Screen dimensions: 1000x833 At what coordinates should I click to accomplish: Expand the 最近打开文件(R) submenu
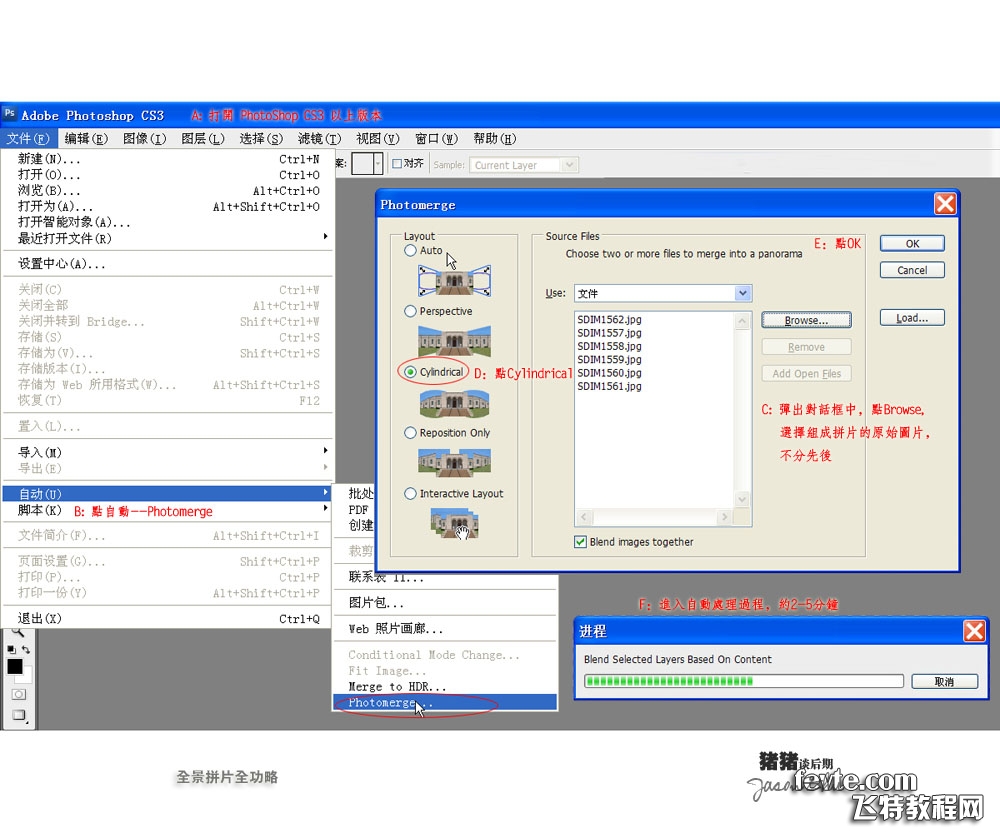point(167,238)
